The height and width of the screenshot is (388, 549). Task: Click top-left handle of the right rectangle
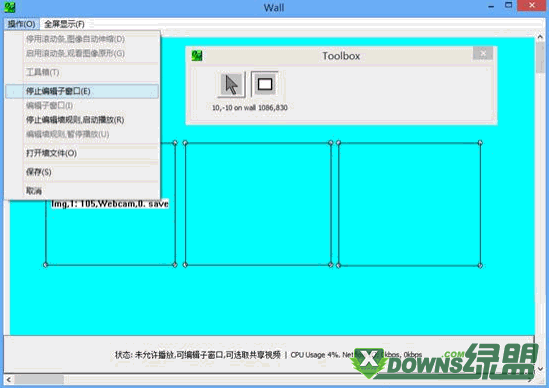click(x=339, y=143)
